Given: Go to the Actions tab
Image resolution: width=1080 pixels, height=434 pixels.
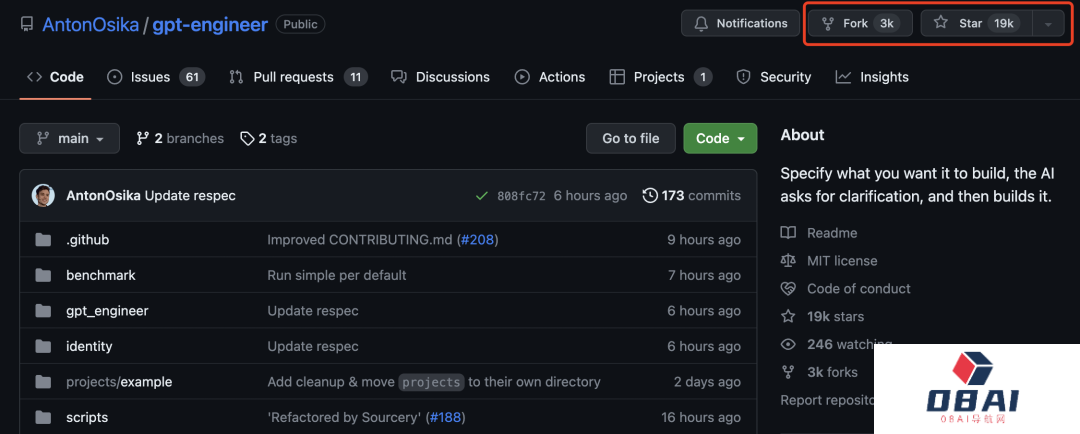Looking at the screenshot, I should click(549, 77).
